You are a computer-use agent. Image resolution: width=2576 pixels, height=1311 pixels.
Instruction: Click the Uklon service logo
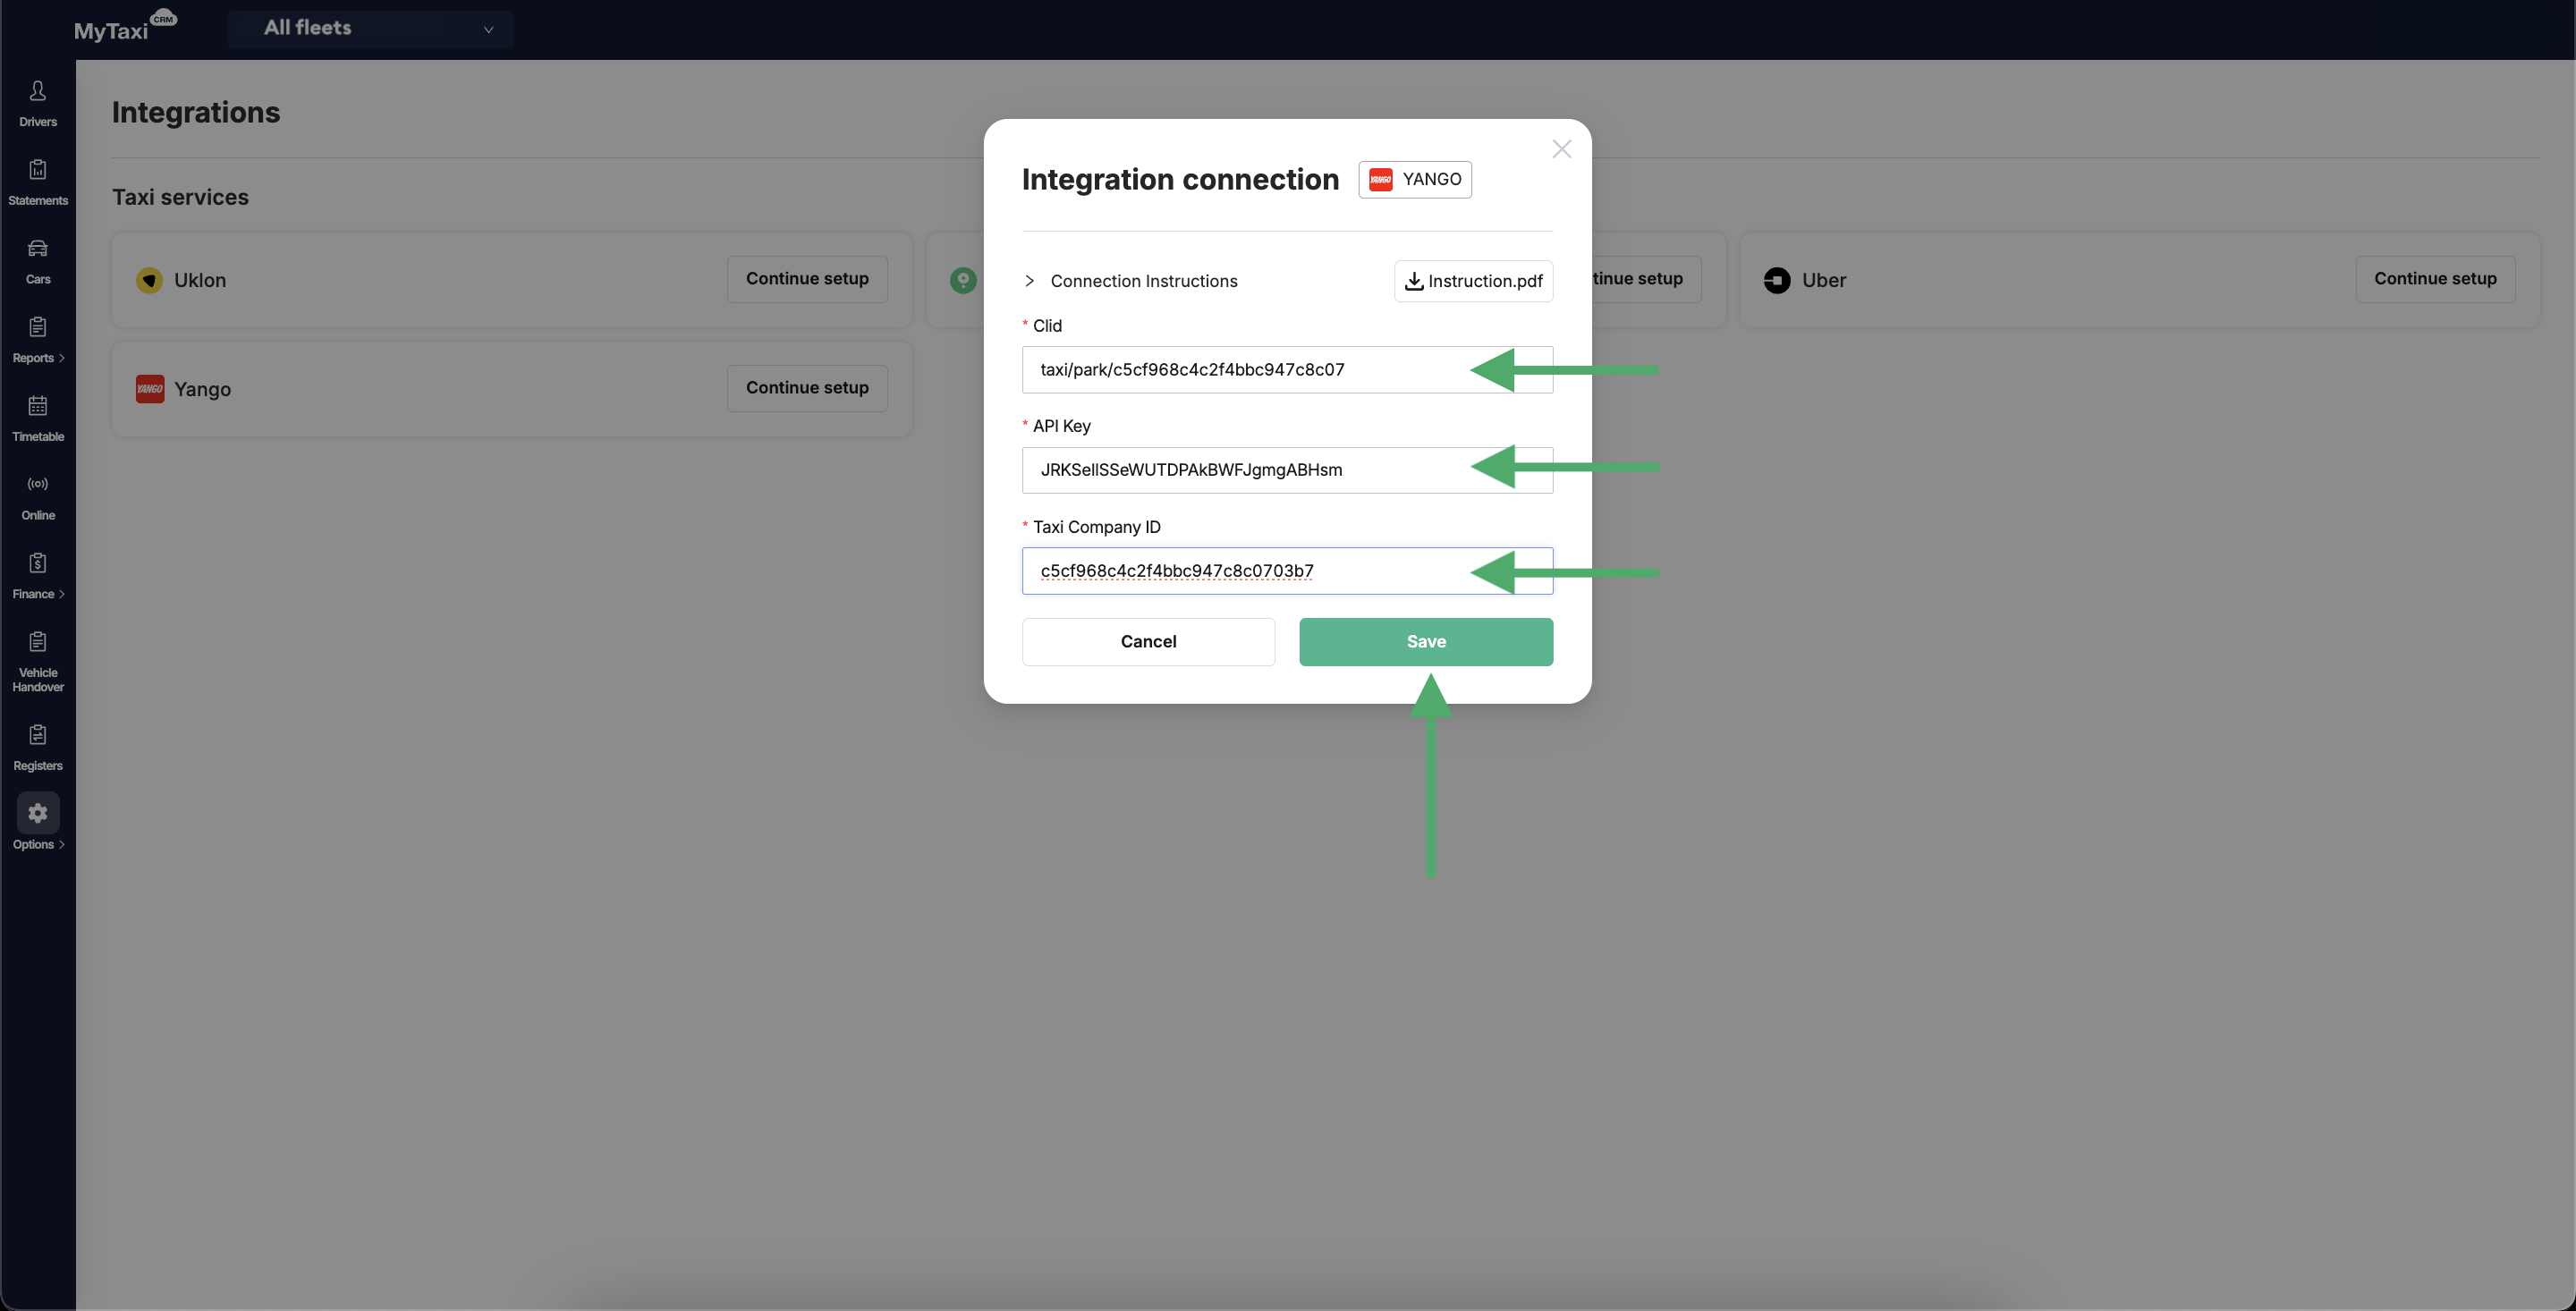149,280
